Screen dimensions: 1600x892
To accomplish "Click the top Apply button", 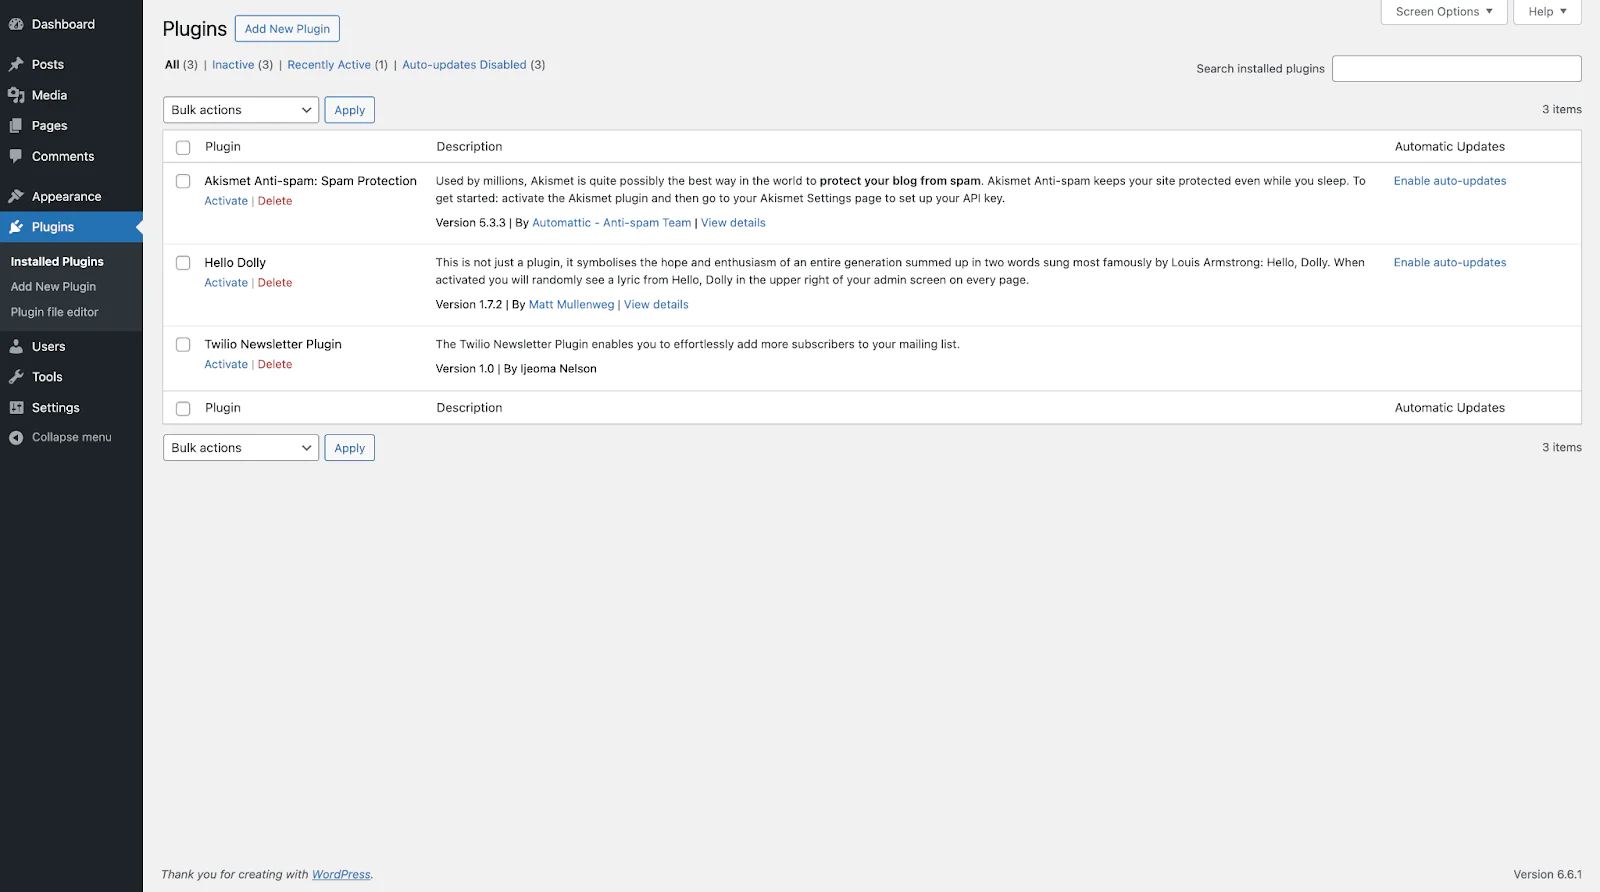I will click(x=350, y=110).
